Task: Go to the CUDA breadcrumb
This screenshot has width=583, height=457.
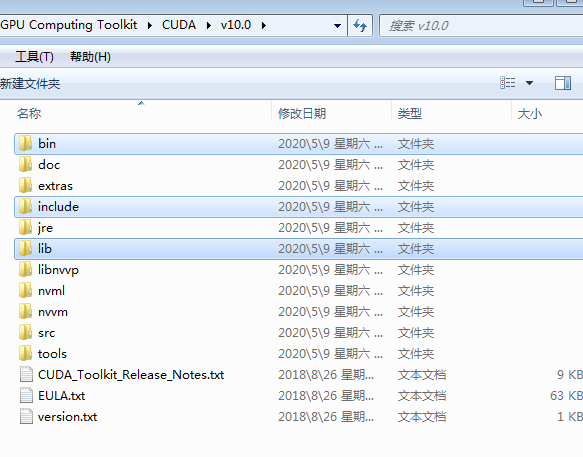Action: click(179, 25)
